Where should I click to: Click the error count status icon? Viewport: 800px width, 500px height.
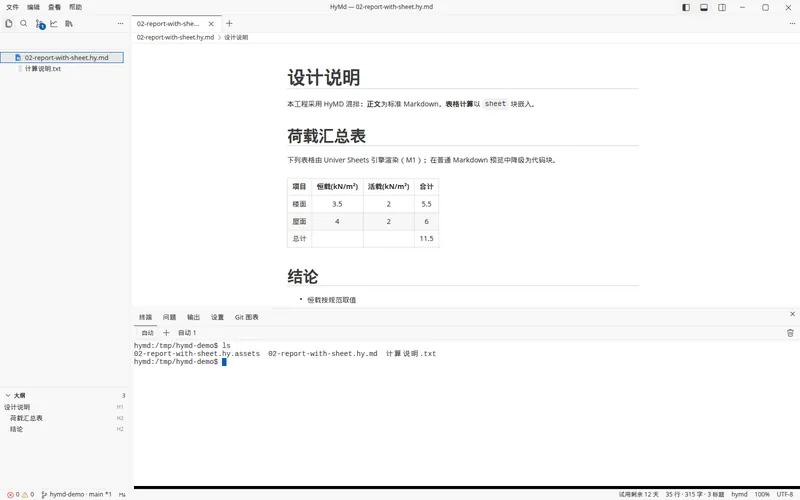coord(13,494)
